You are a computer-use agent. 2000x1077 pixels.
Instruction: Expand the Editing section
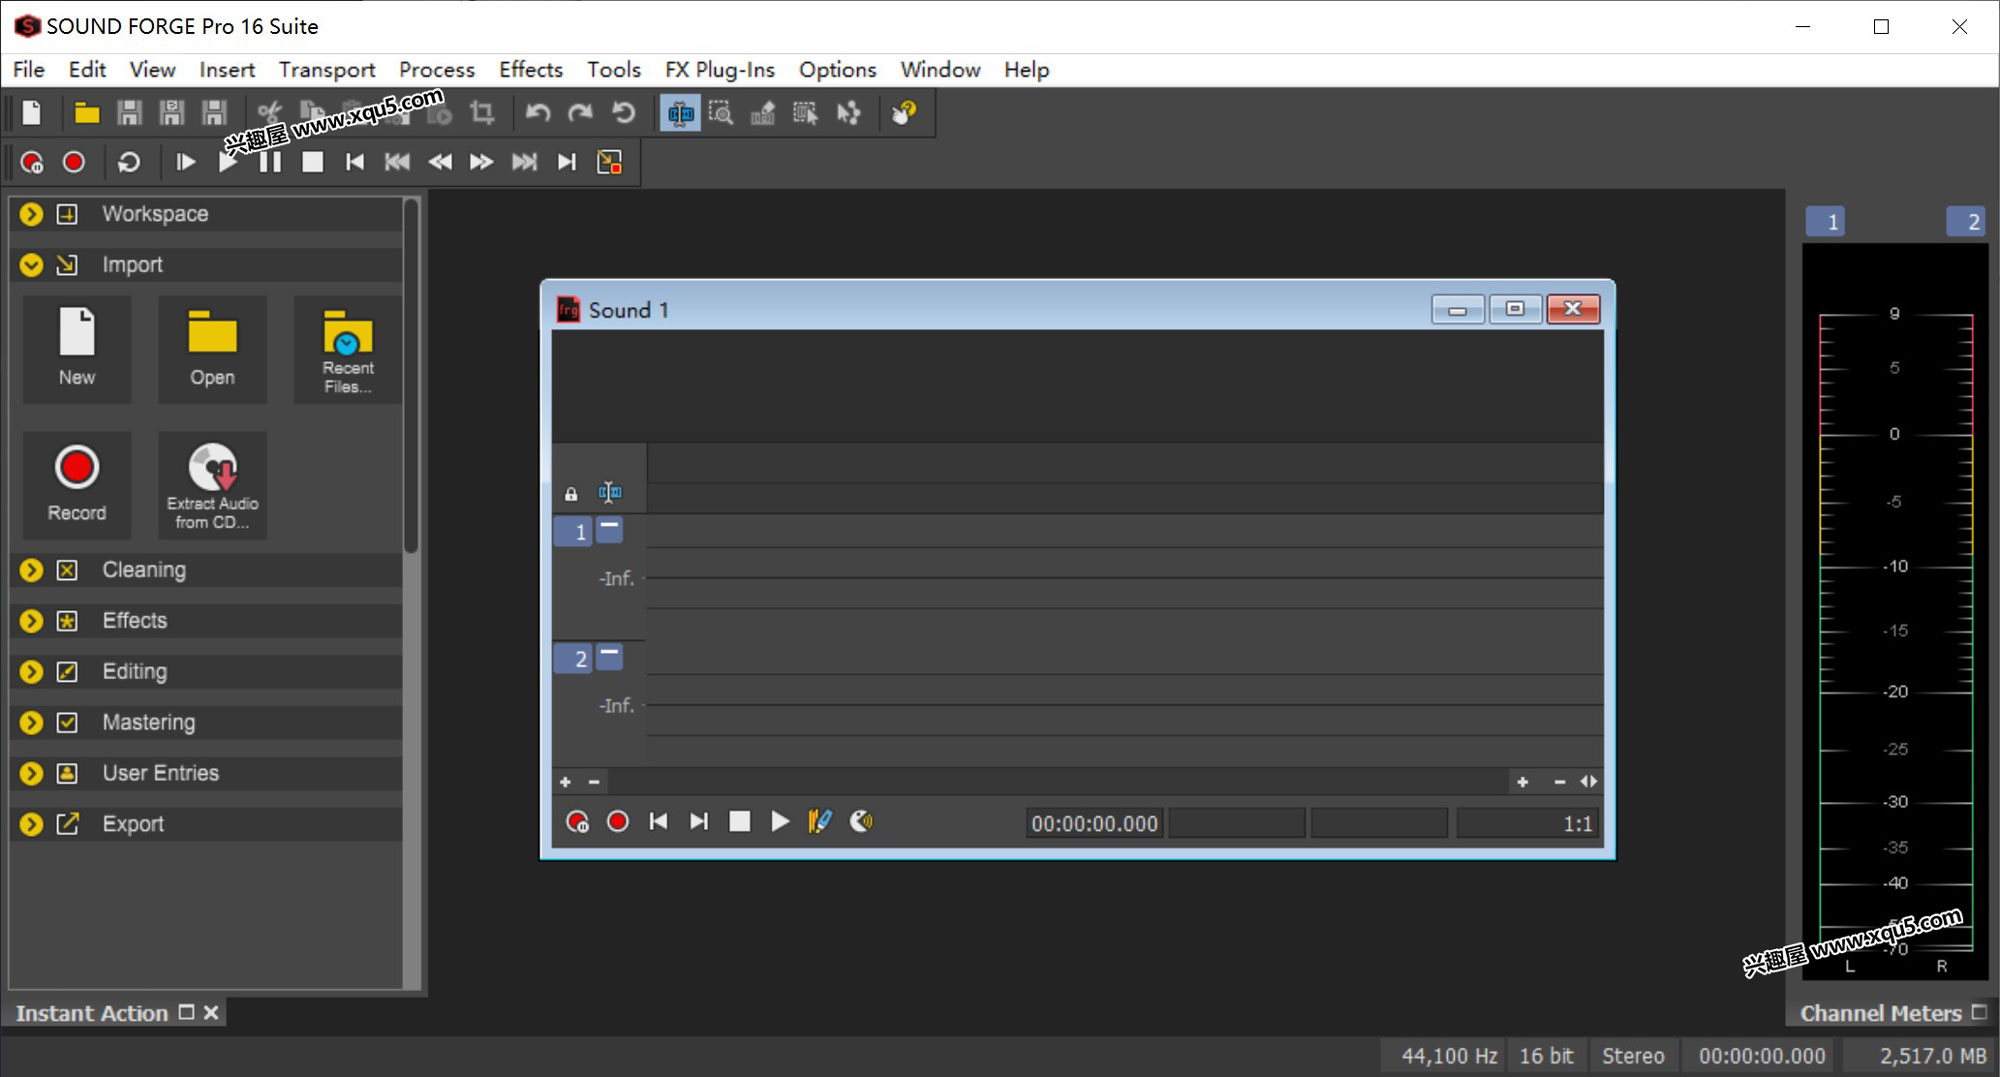tap(31, 672)
